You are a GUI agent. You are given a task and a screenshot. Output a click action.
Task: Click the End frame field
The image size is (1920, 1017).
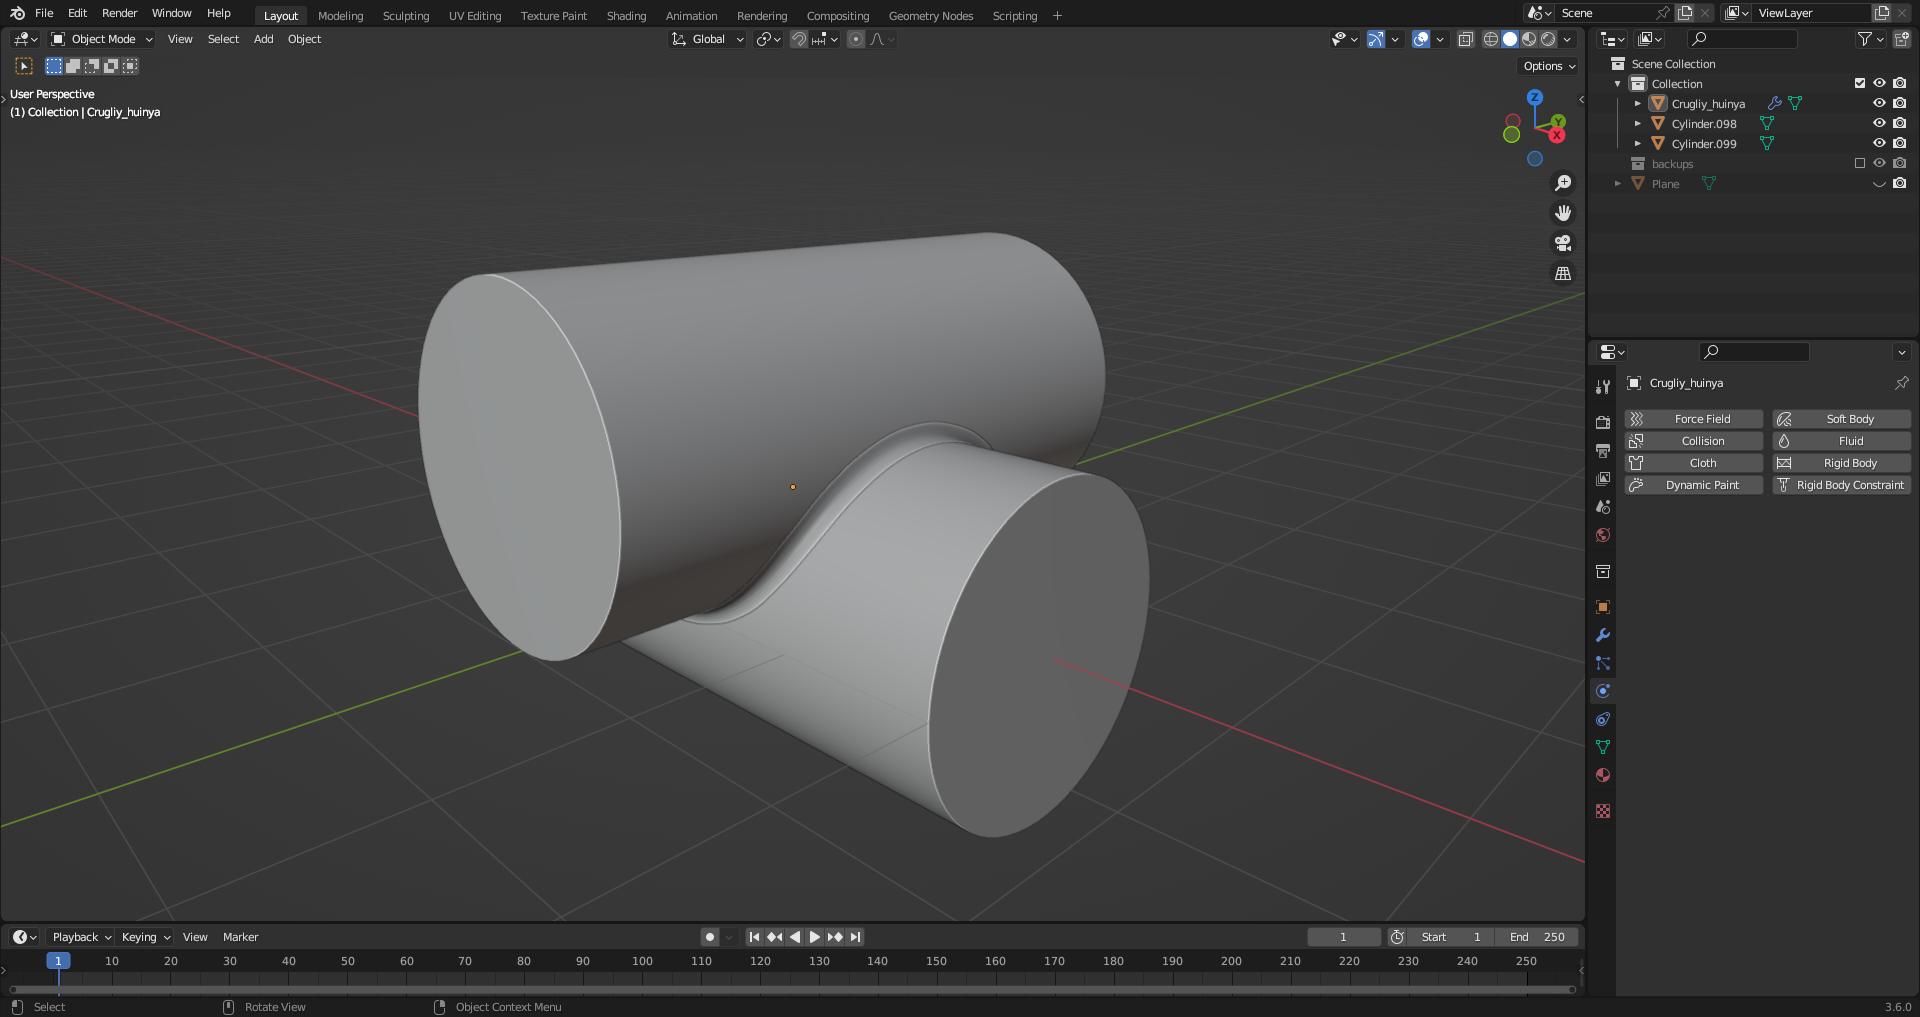1537,937
